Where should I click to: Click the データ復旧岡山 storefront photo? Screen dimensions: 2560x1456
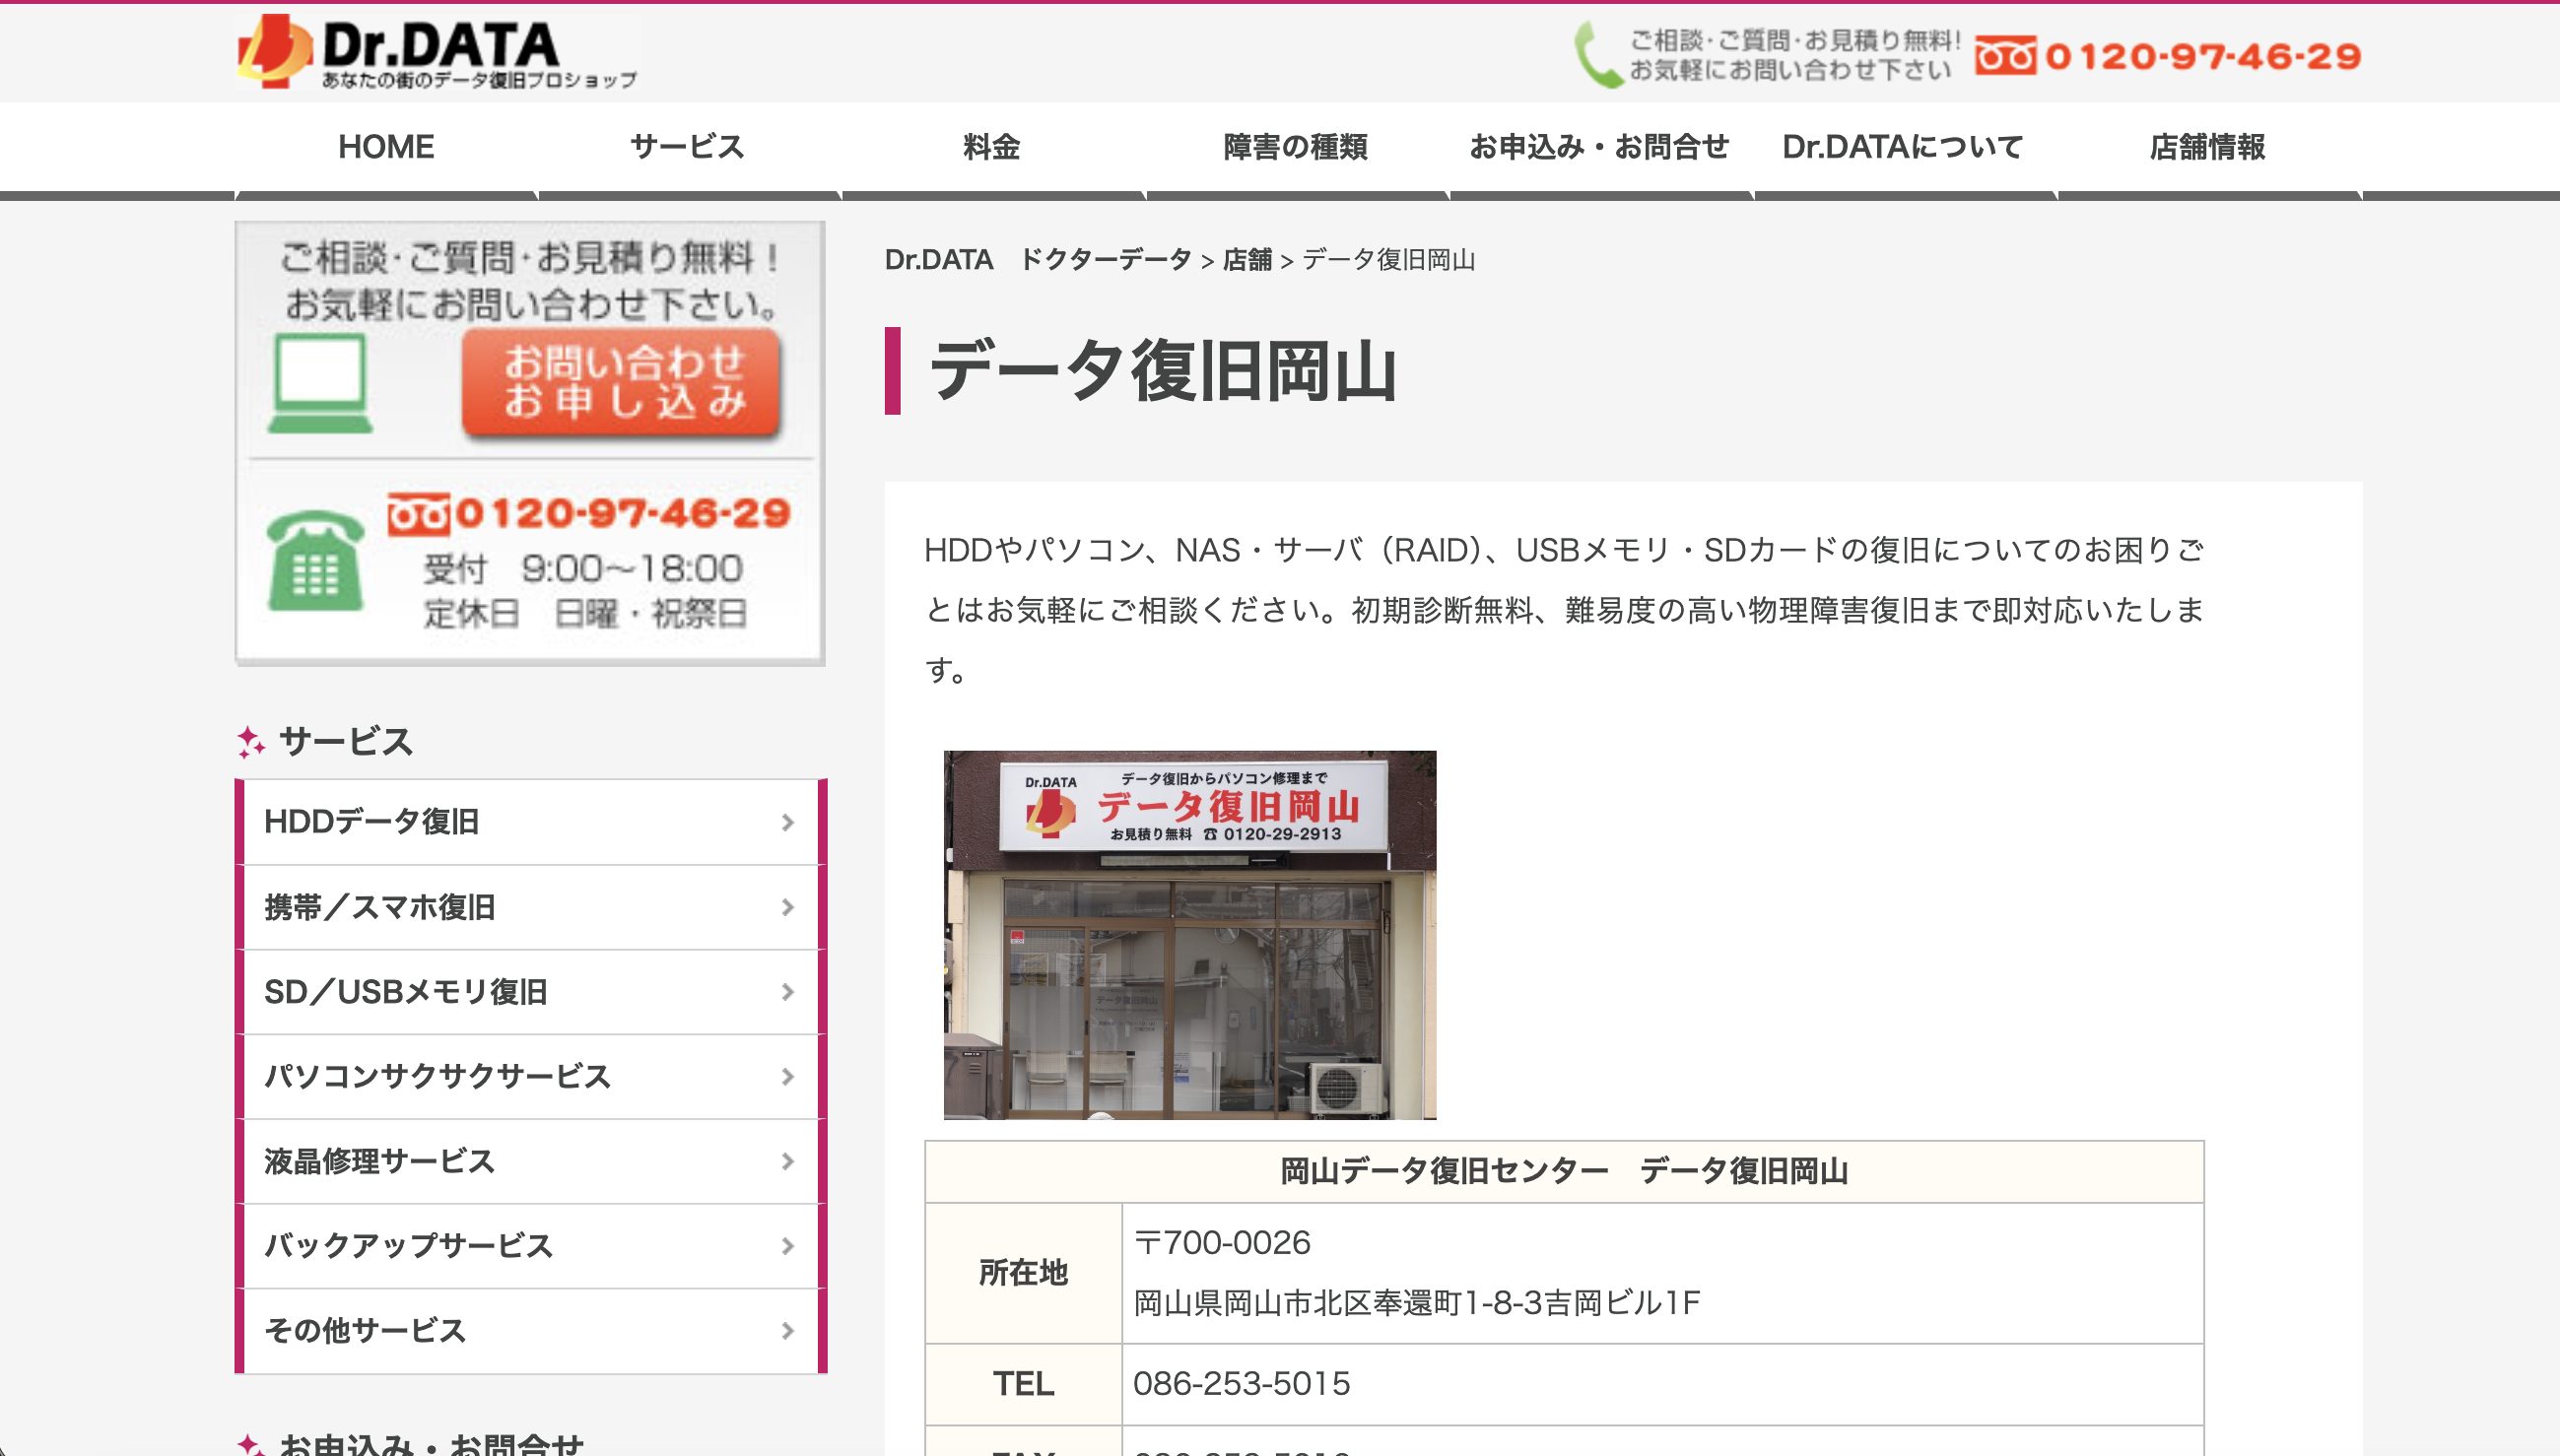click(1190, 934)
